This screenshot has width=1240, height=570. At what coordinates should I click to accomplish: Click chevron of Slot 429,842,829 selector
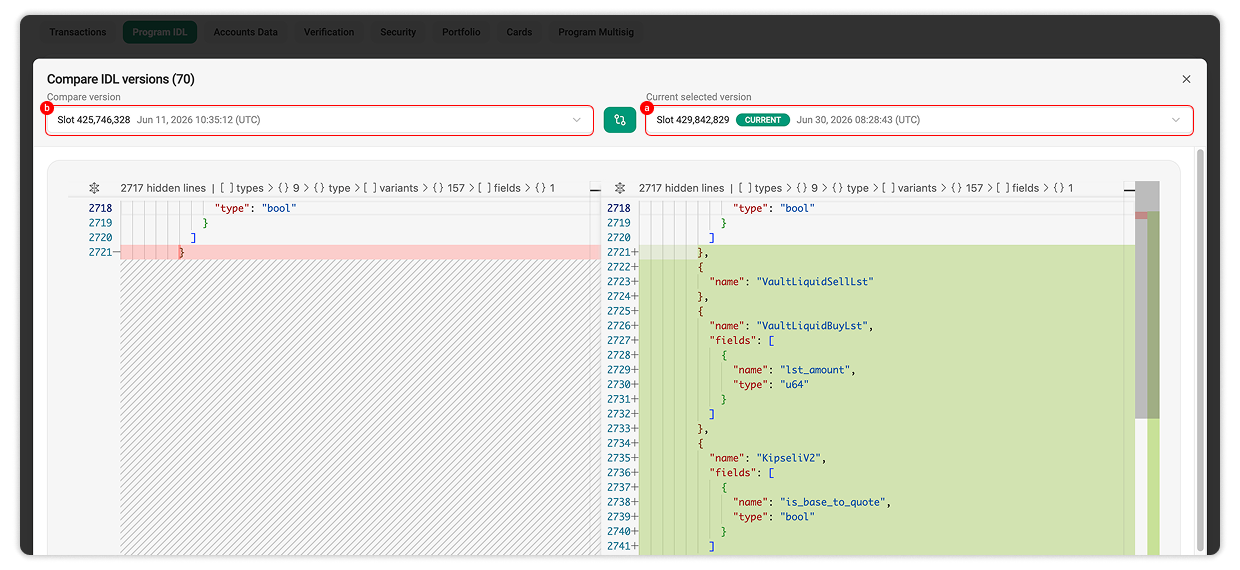[x=1175, y=120]
